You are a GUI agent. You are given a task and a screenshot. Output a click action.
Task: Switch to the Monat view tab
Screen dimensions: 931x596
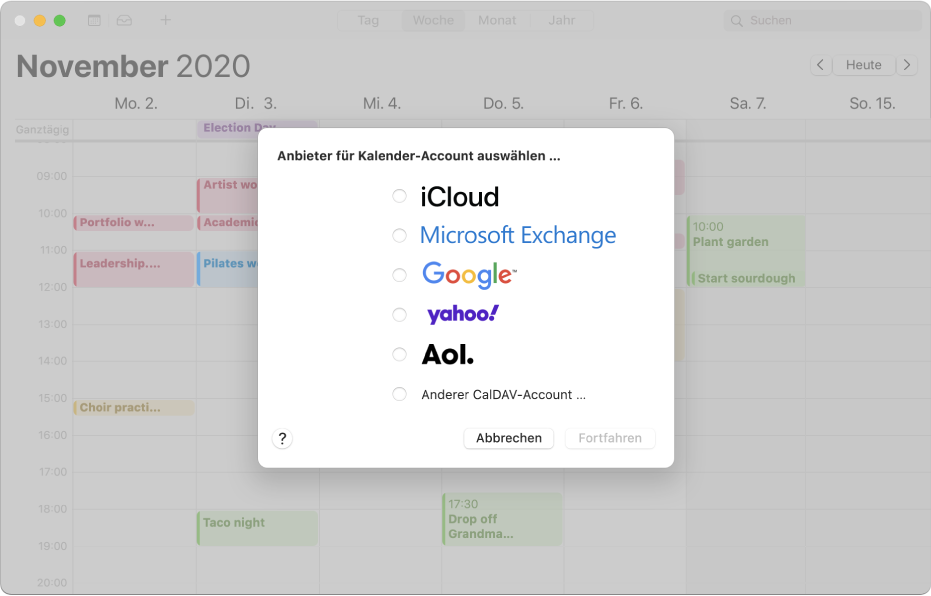[x=497, y=20]
